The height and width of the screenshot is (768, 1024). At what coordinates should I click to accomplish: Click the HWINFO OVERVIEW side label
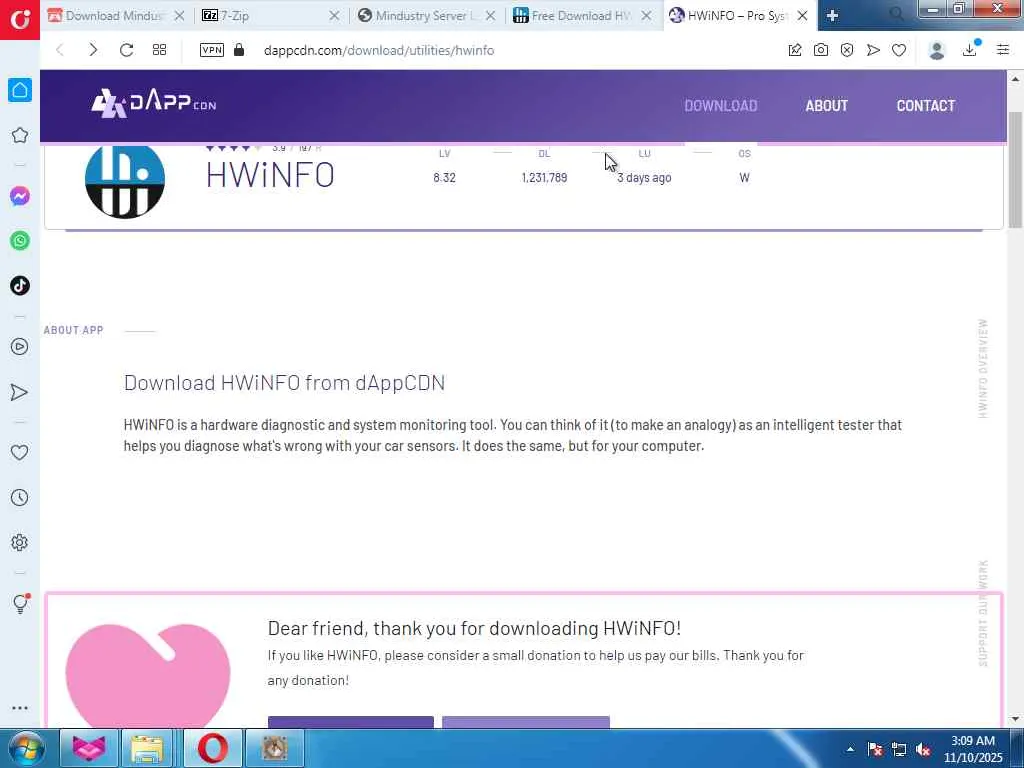pyautogui.click(x=983, y=368)
